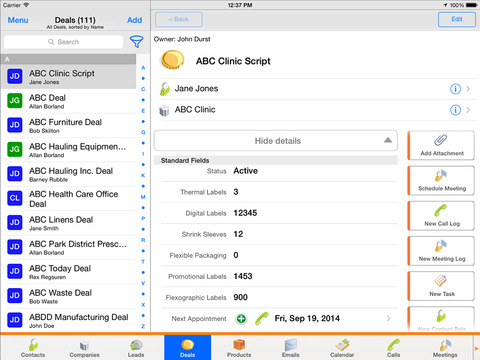
Task: Open the Calls tab
Action: point(393,348)
